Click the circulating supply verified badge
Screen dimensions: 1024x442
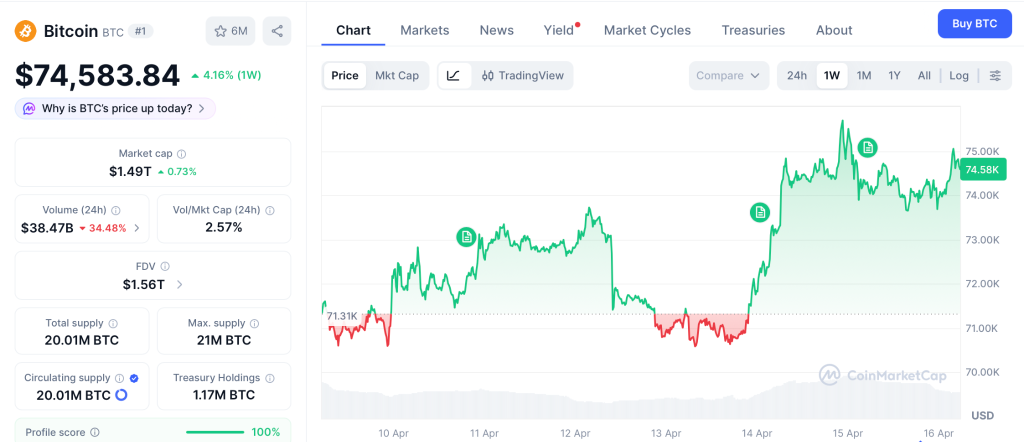pos(134,378)
